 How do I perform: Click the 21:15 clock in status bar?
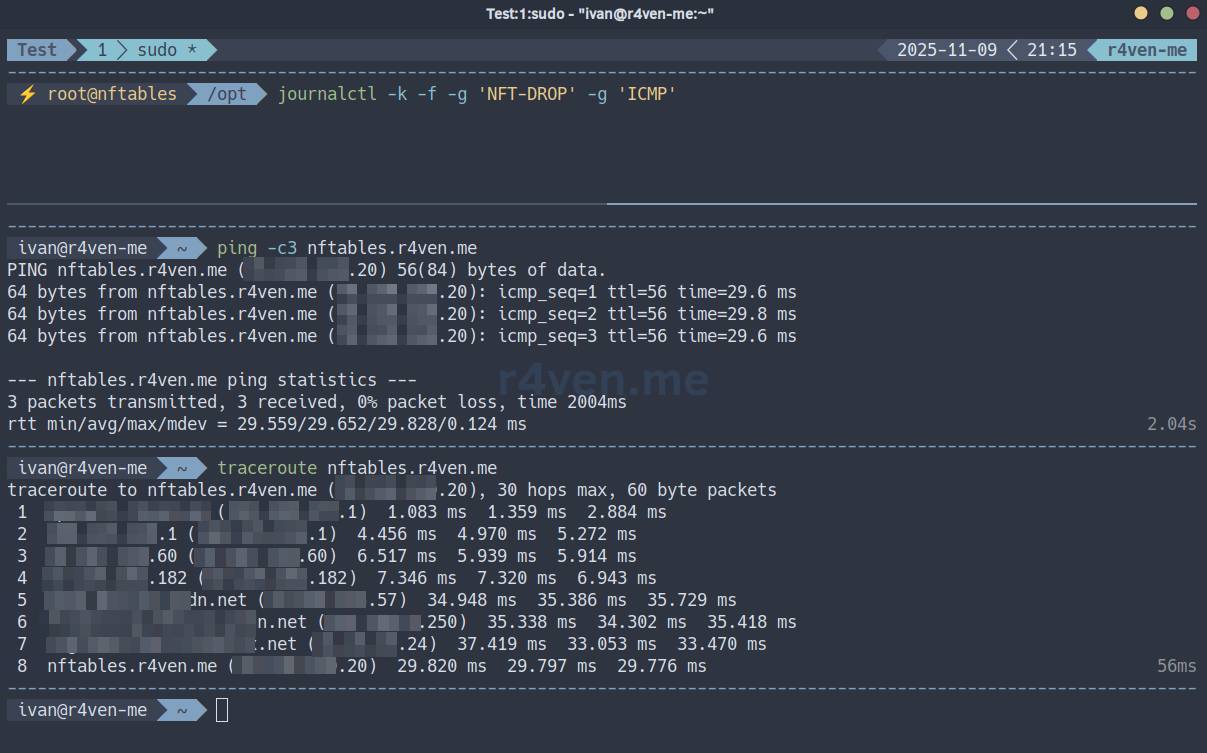1051,50
